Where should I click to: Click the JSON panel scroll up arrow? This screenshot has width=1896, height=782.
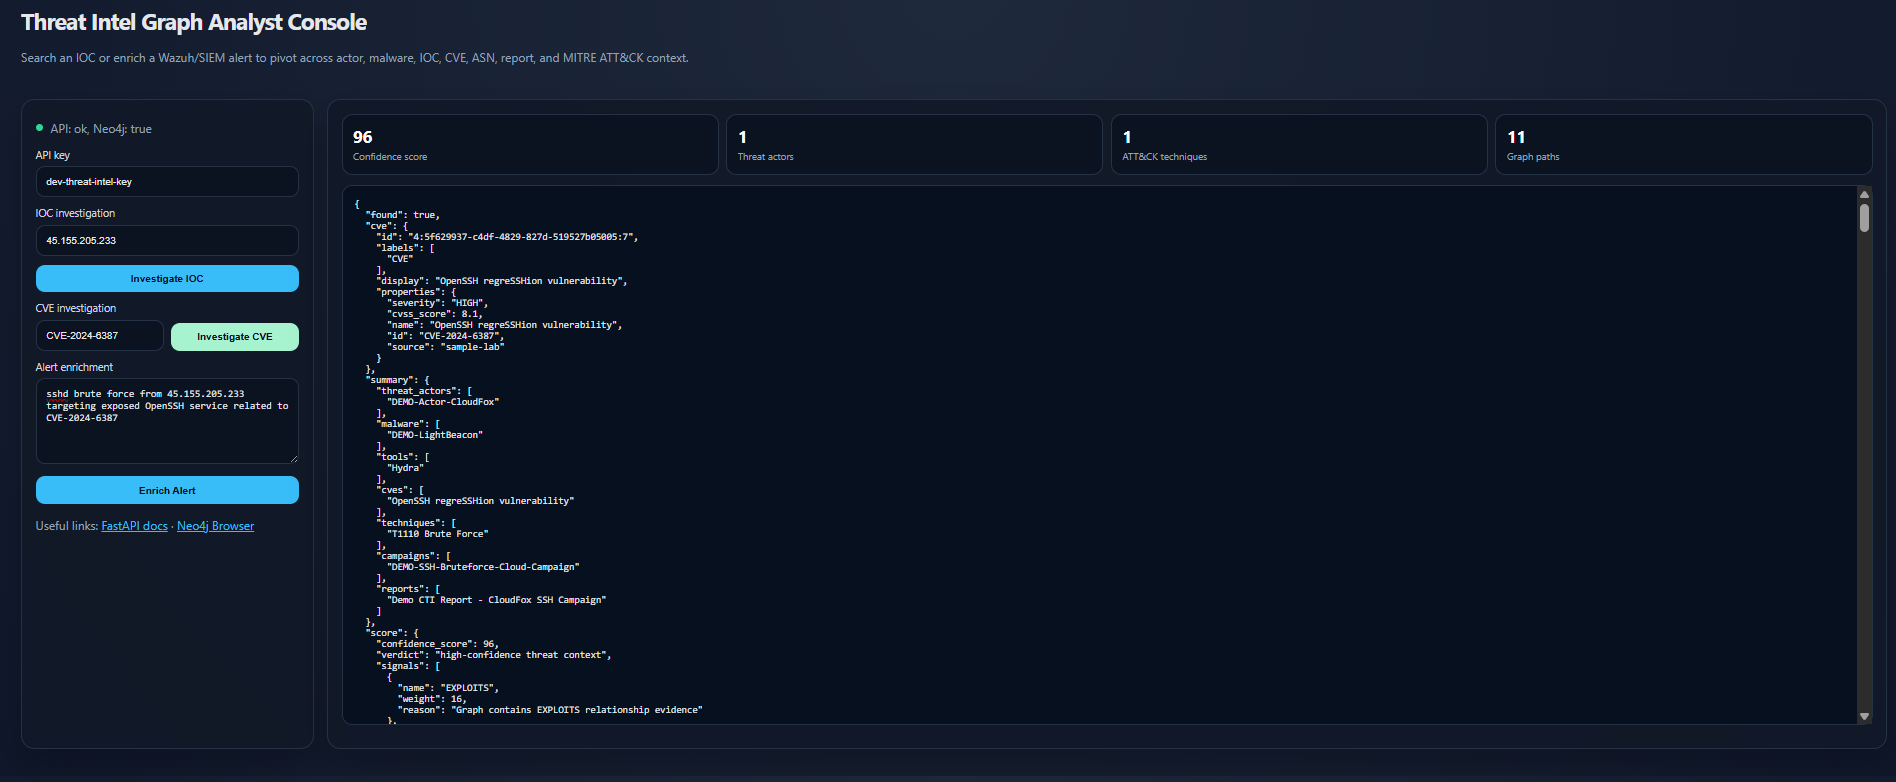coord(1864,194)
